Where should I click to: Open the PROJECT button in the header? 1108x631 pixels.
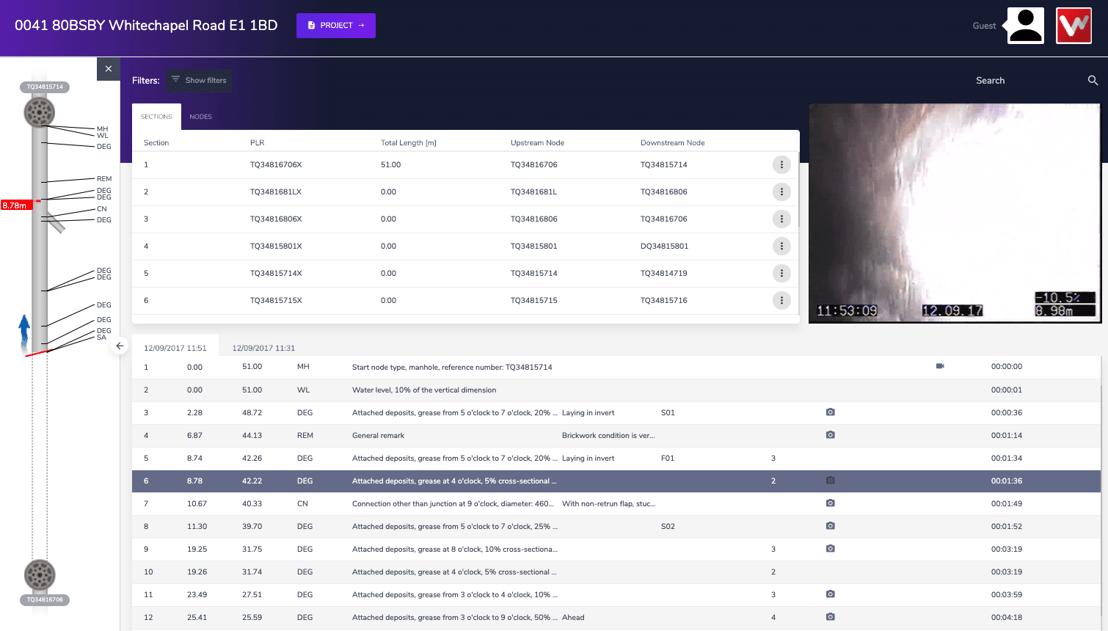click(x=336, y=25)
